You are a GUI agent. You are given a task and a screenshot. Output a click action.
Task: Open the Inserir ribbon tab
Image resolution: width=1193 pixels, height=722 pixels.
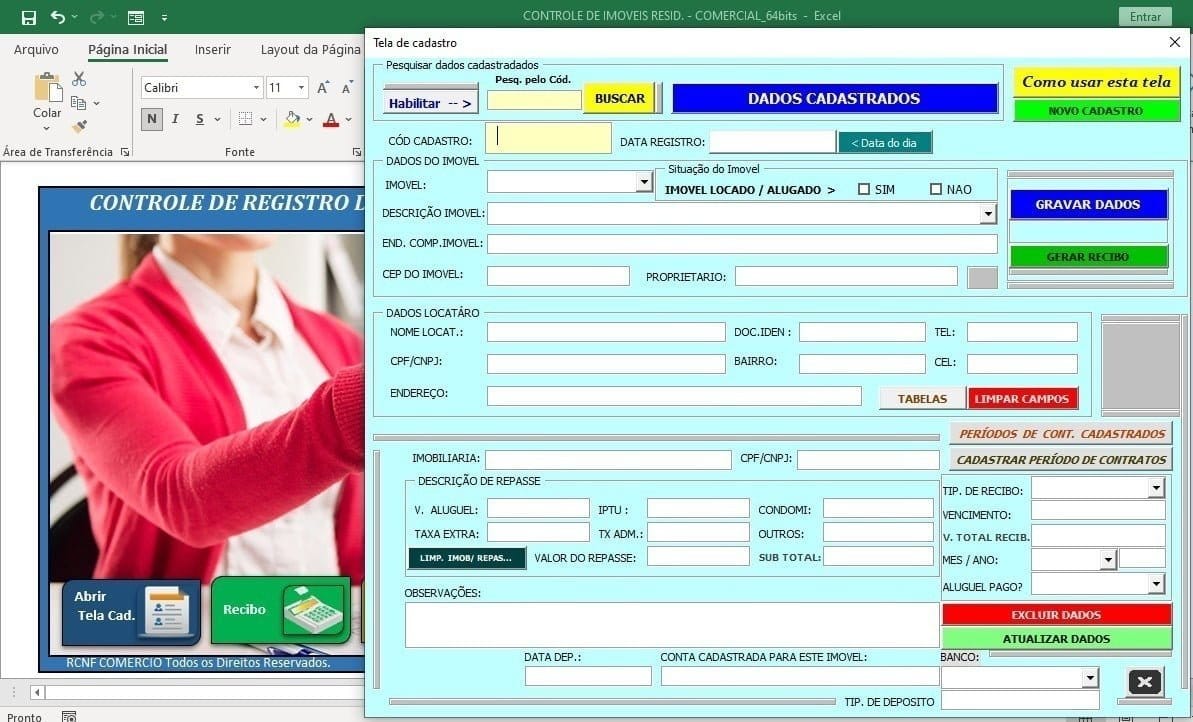212,49
